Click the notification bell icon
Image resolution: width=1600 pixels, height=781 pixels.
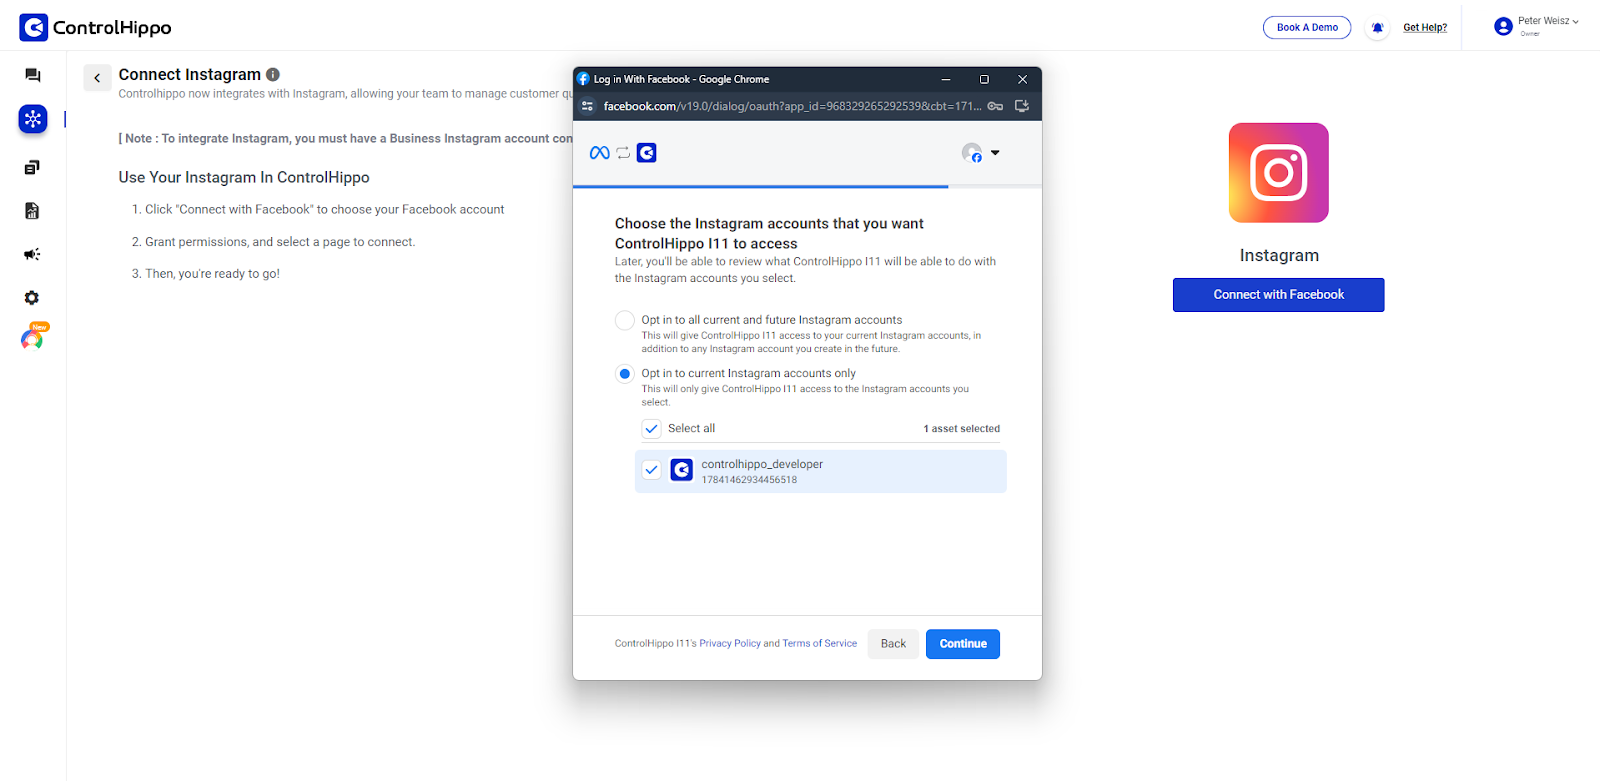point(1377,28)
